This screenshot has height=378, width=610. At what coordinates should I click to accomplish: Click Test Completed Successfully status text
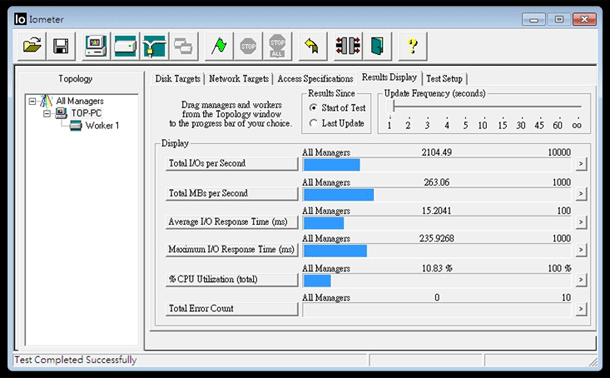tap(75, 360)
